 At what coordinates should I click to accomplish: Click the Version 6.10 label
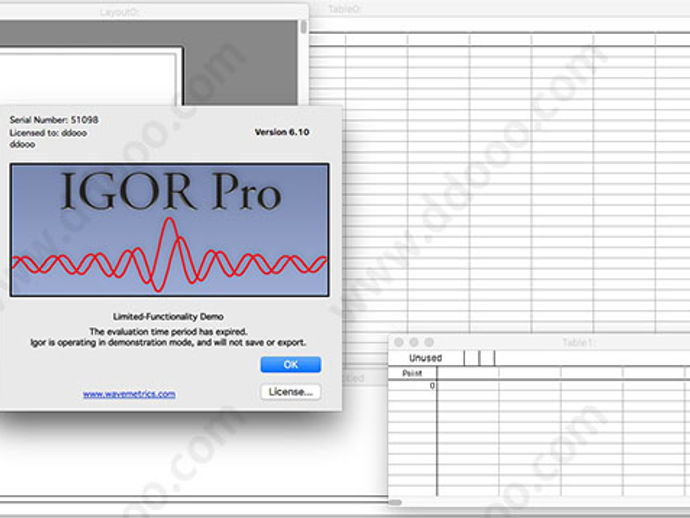click(x=282, y=132)
